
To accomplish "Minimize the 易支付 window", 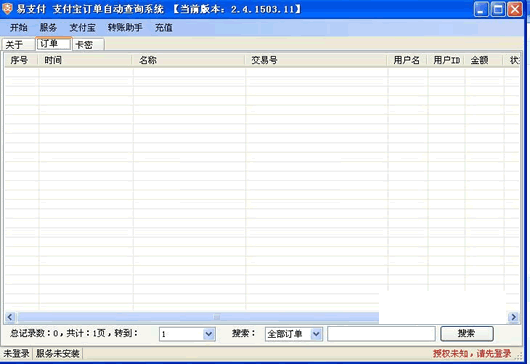I will pyautogui.click(x=481, y=9).
